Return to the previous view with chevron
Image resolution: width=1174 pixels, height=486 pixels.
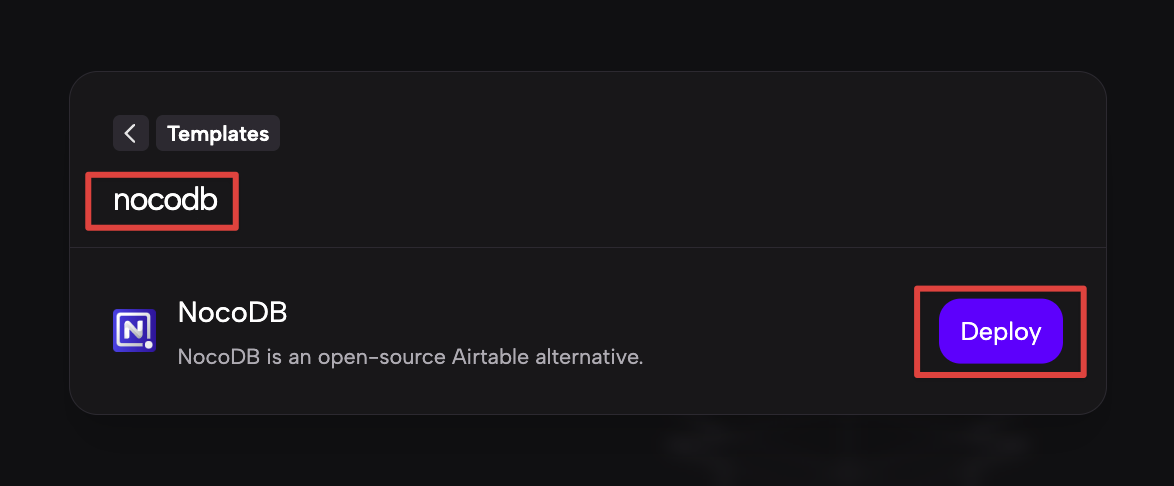click(130, 133)
